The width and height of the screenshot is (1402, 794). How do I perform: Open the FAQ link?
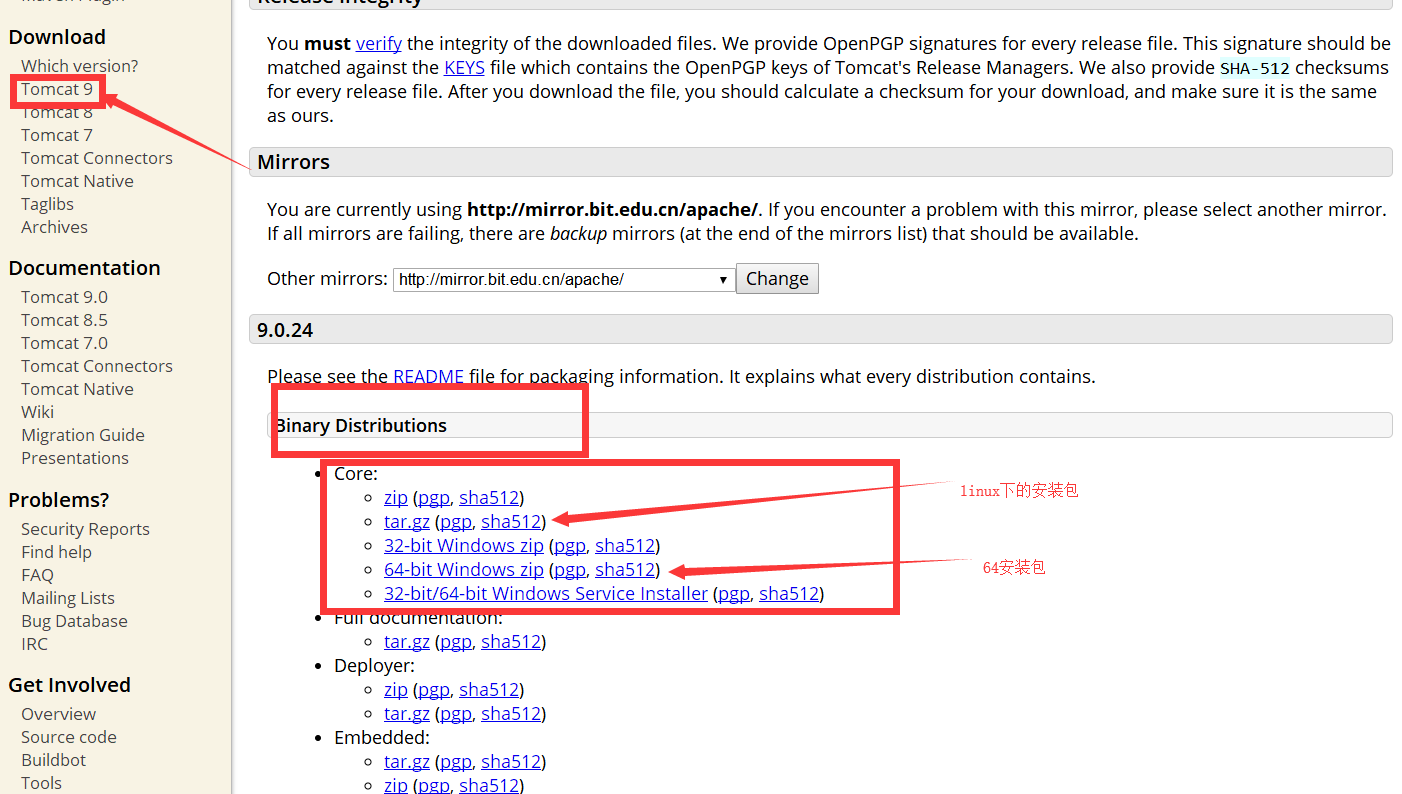point(37,575)
